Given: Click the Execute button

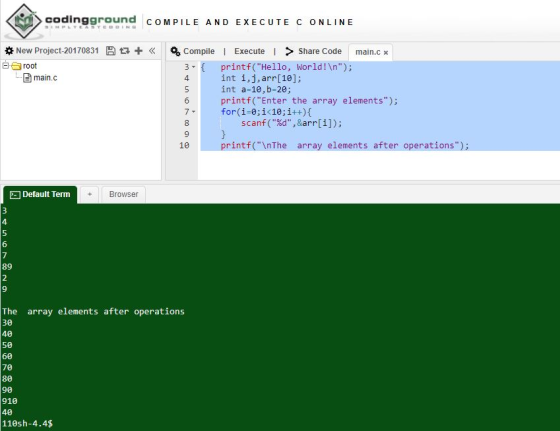Looking at the screenshot, I should click(x=249, y=51).
